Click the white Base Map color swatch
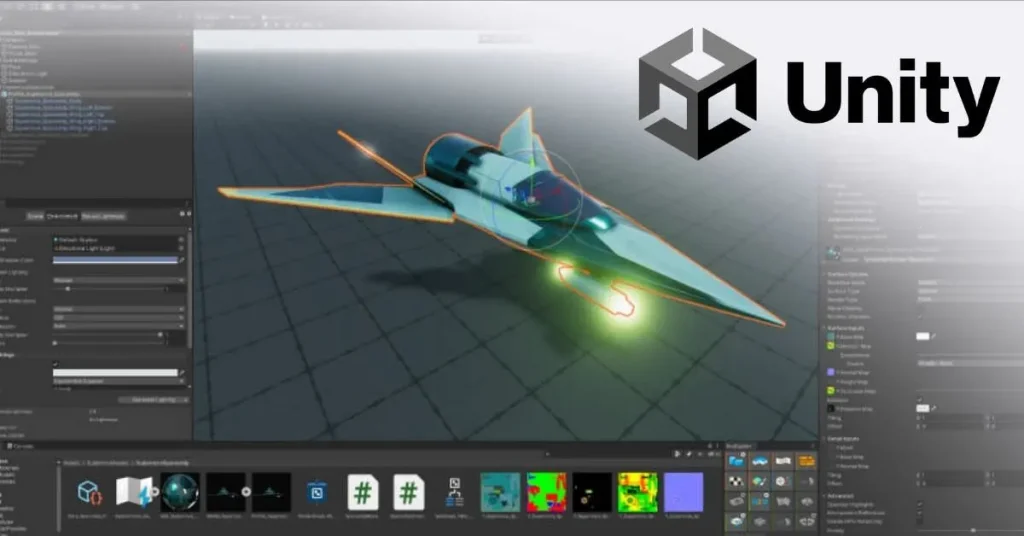The width and height of the screenshot is (1024, 536). [x=923, y=336]
